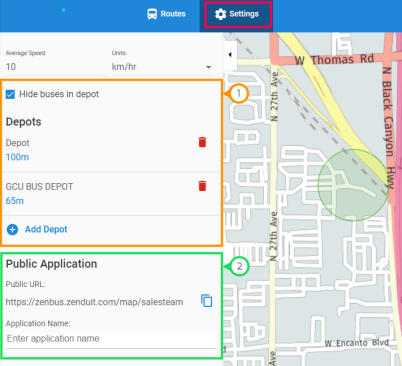Copy the public URL with copy icon
Viewport: 402px width, 366px height.
[x=207, y=300]
